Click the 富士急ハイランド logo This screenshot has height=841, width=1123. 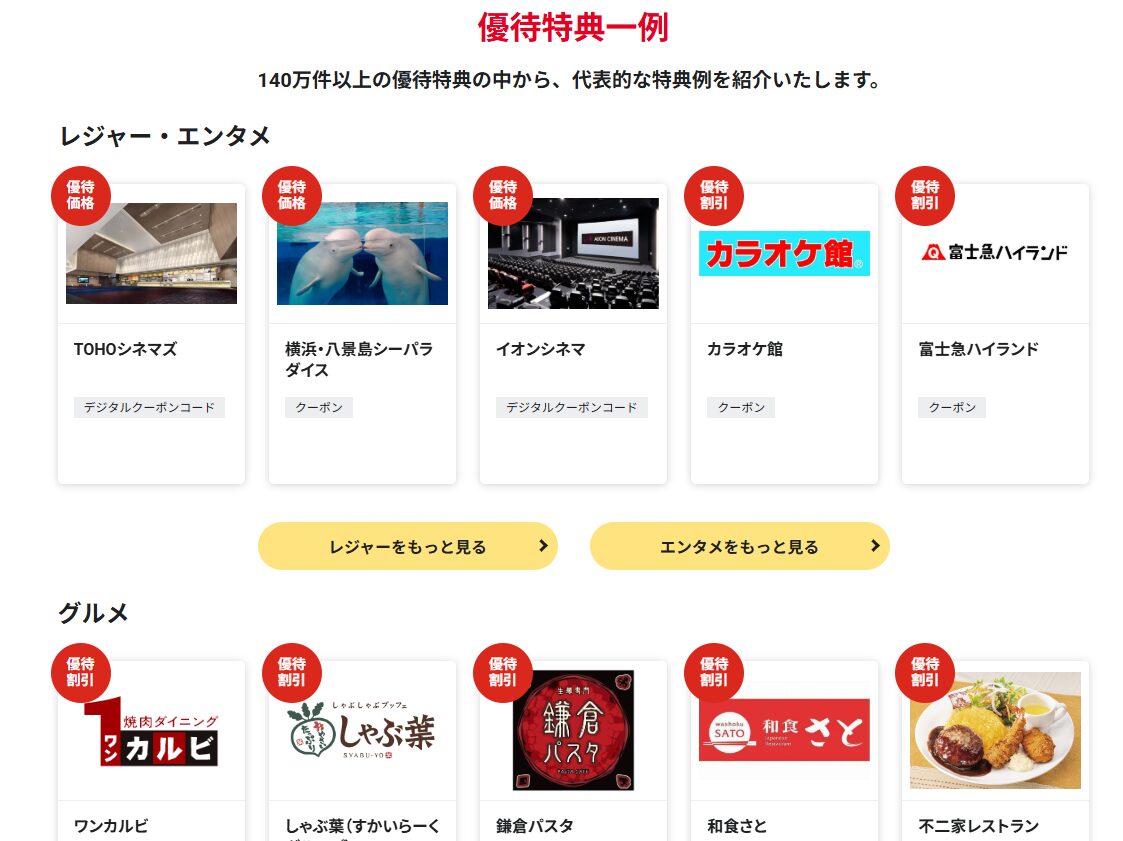tap(995, 252)
